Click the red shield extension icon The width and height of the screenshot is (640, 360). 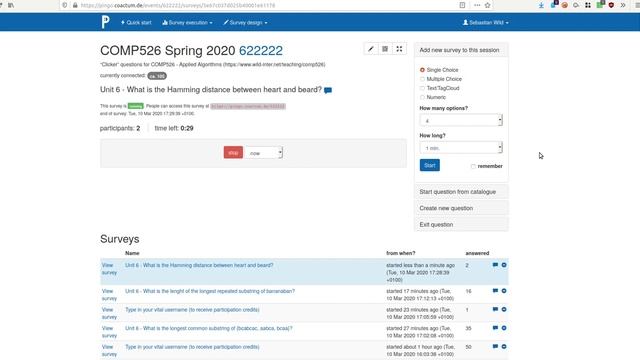611,5
